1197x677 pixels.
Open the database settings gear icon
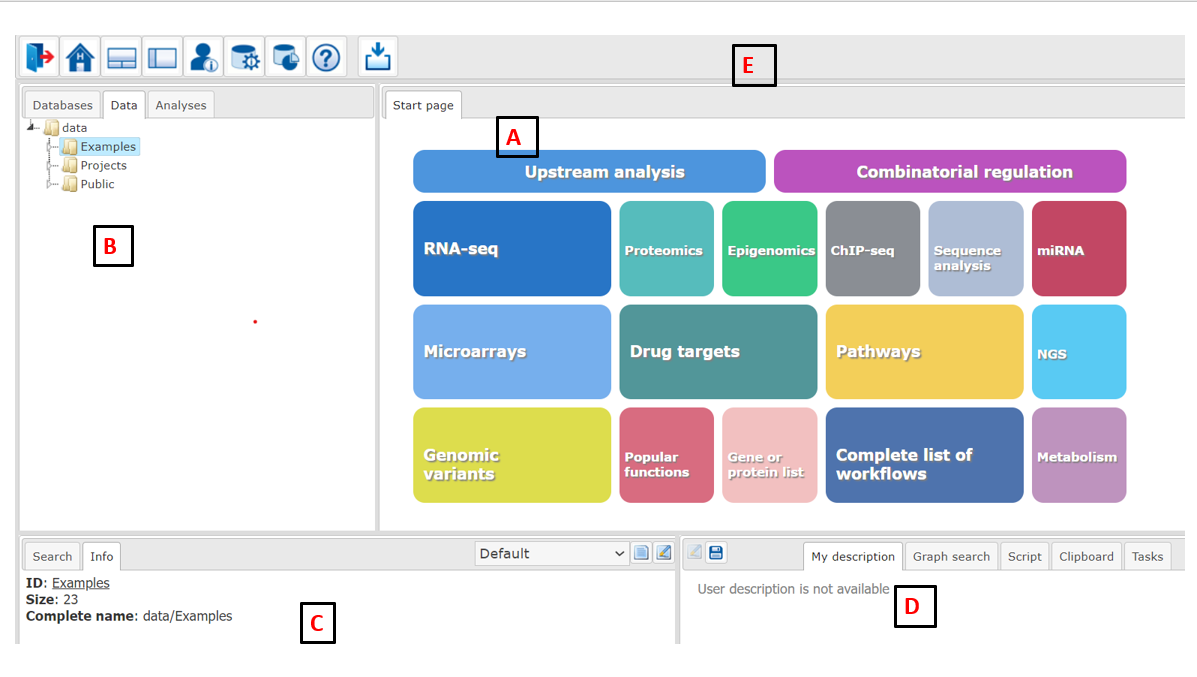[245, 56]
